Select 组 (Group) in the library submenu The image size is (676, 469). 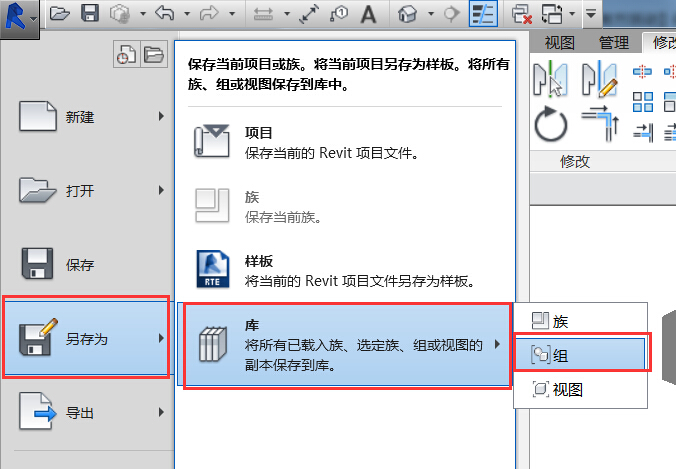(581, 354)
